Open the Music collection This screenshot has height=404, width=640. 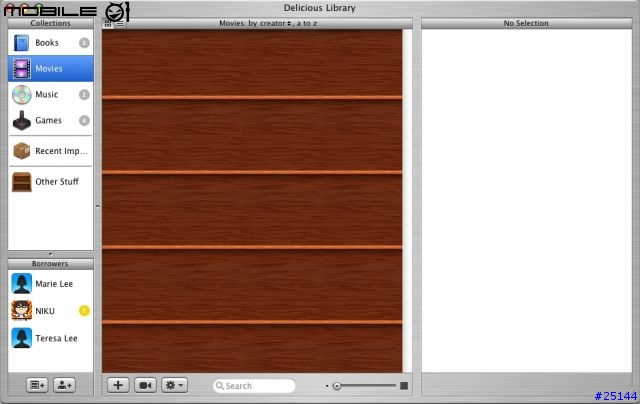point(51,95)
